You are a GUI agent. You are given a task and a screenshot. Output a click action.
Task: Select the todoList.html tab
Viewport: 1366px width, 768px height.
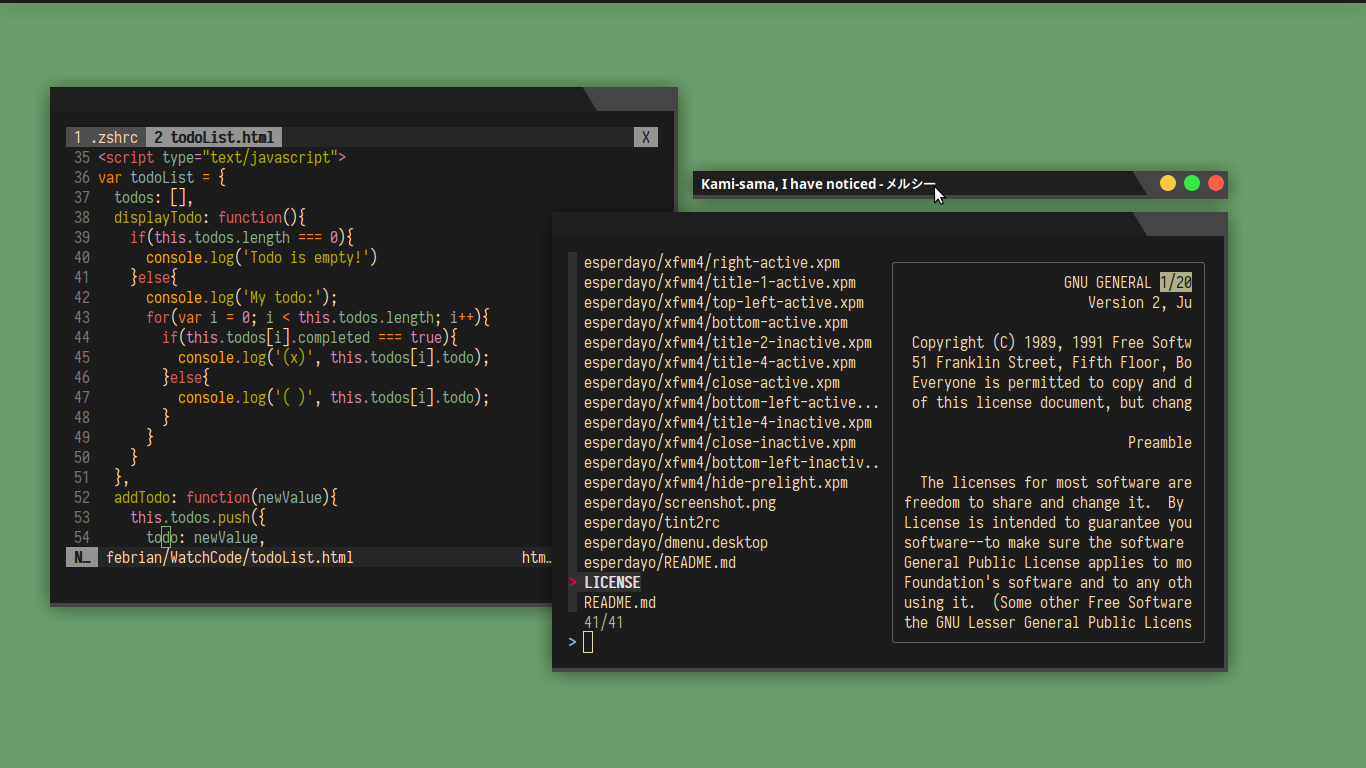click(x=214, y=138)
